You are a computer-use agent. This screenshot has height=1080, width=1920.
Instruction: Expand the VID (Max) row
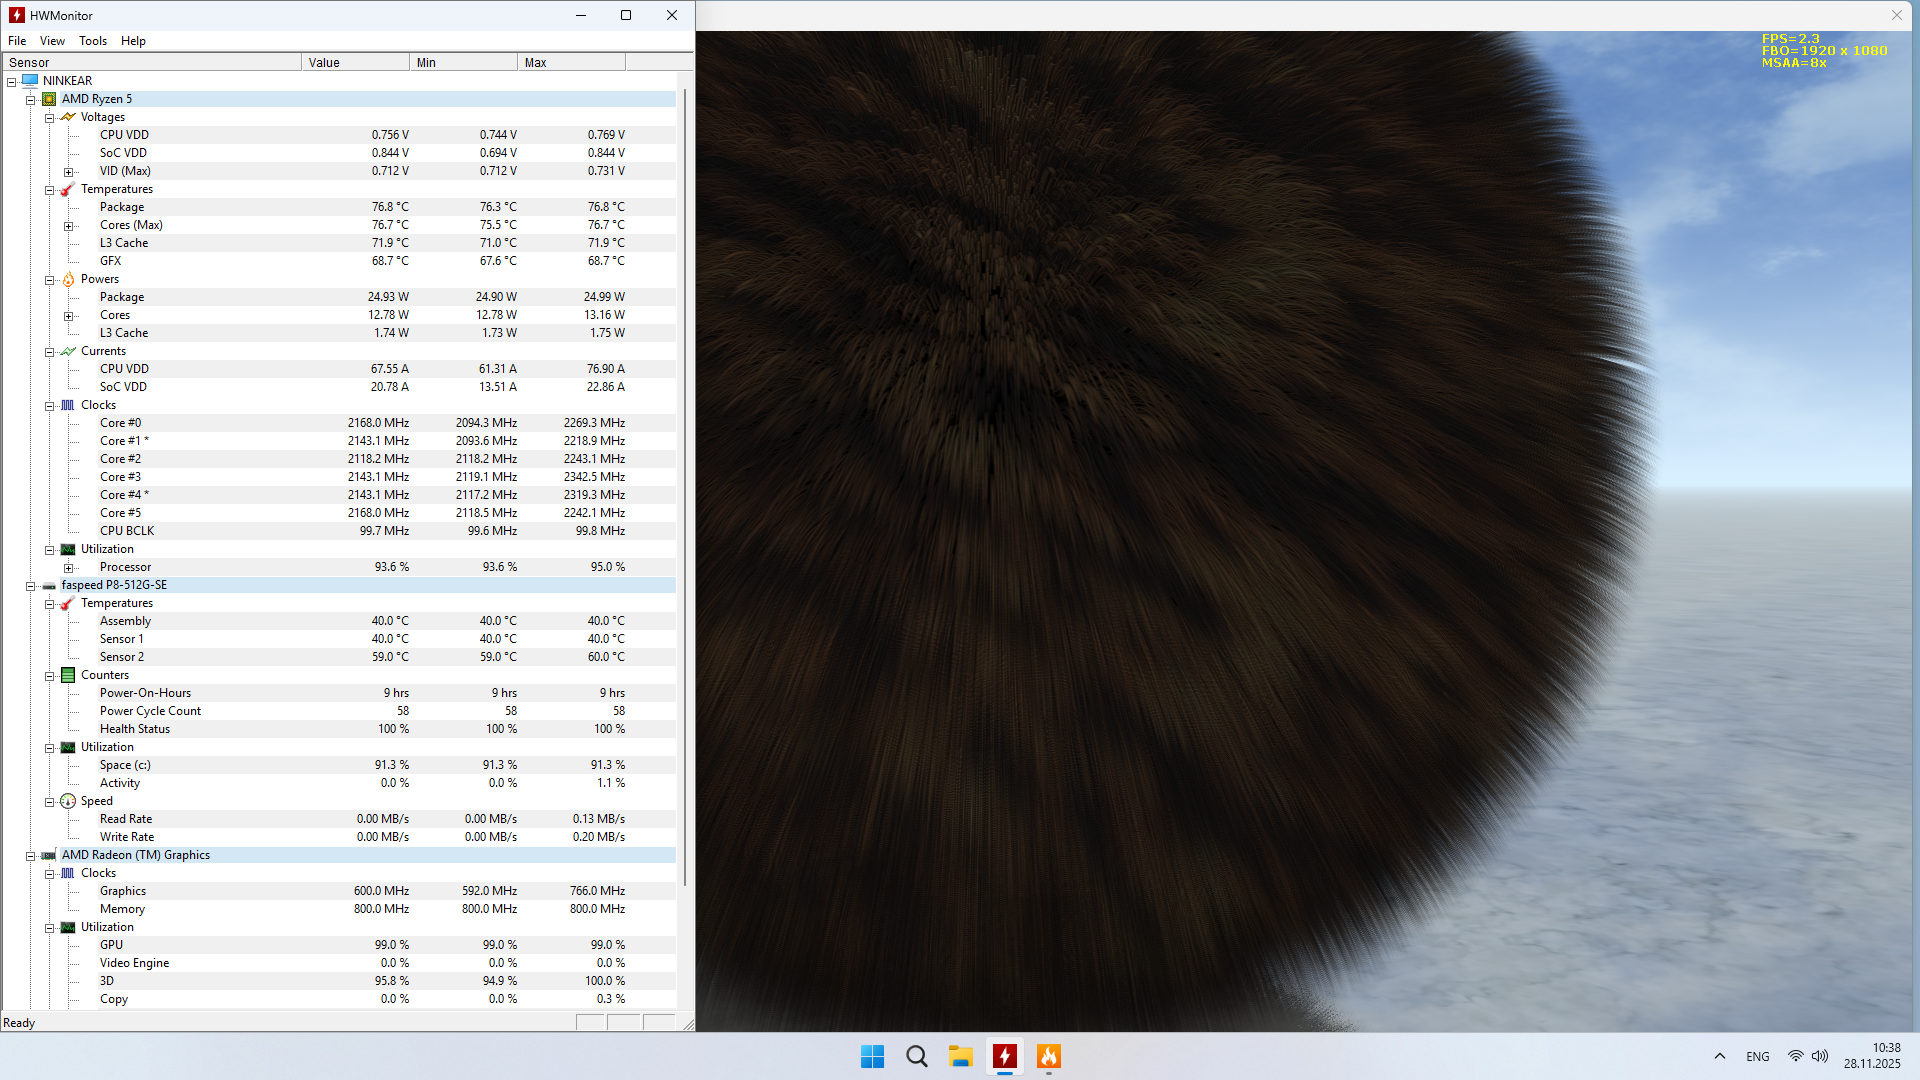point(69,172)
